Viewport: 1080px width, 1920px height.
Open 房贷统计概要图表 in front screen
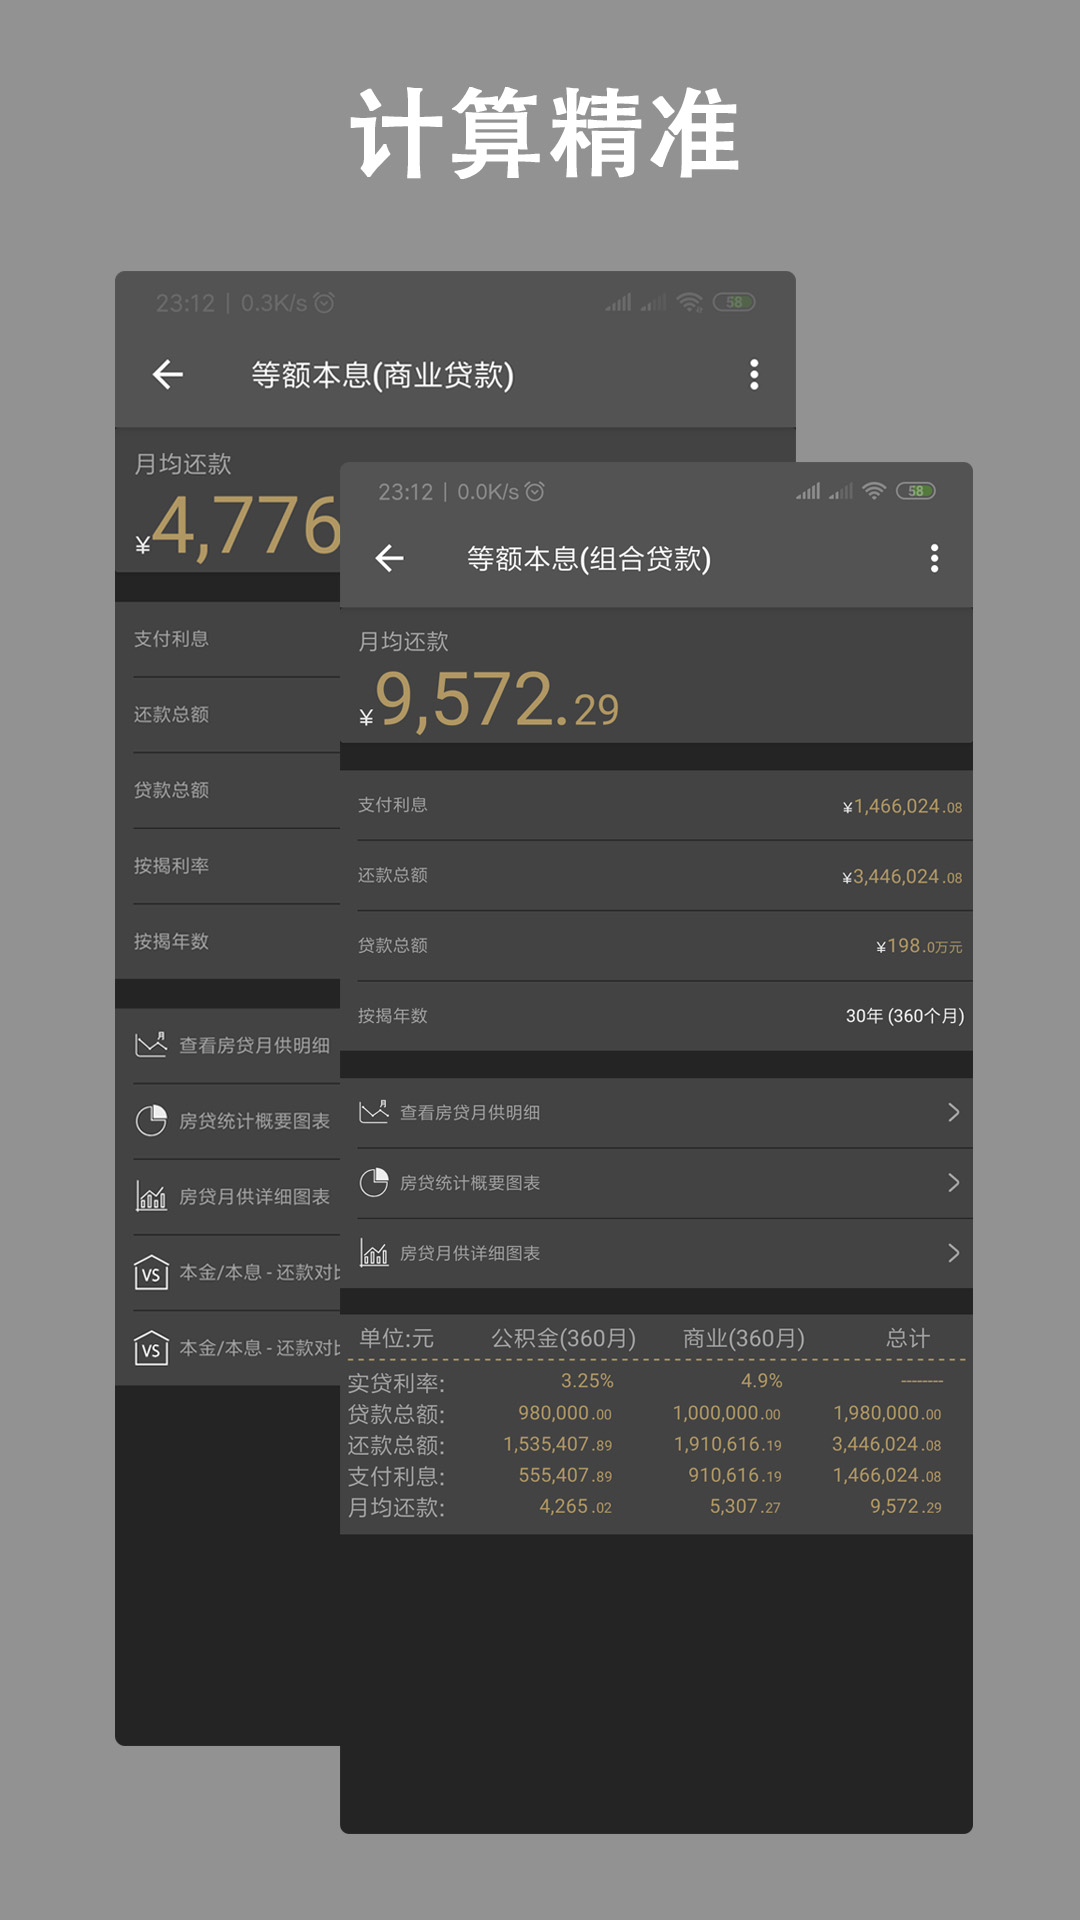tap(656, 1183)
